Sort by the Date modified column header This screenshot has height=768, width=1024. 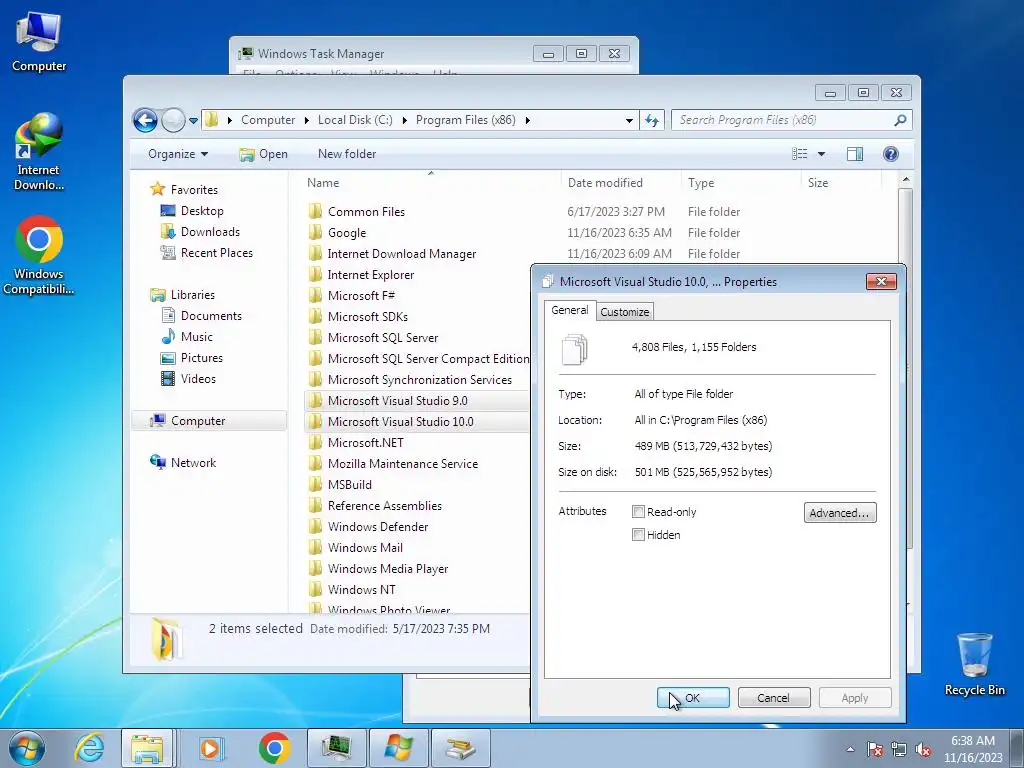621,183
